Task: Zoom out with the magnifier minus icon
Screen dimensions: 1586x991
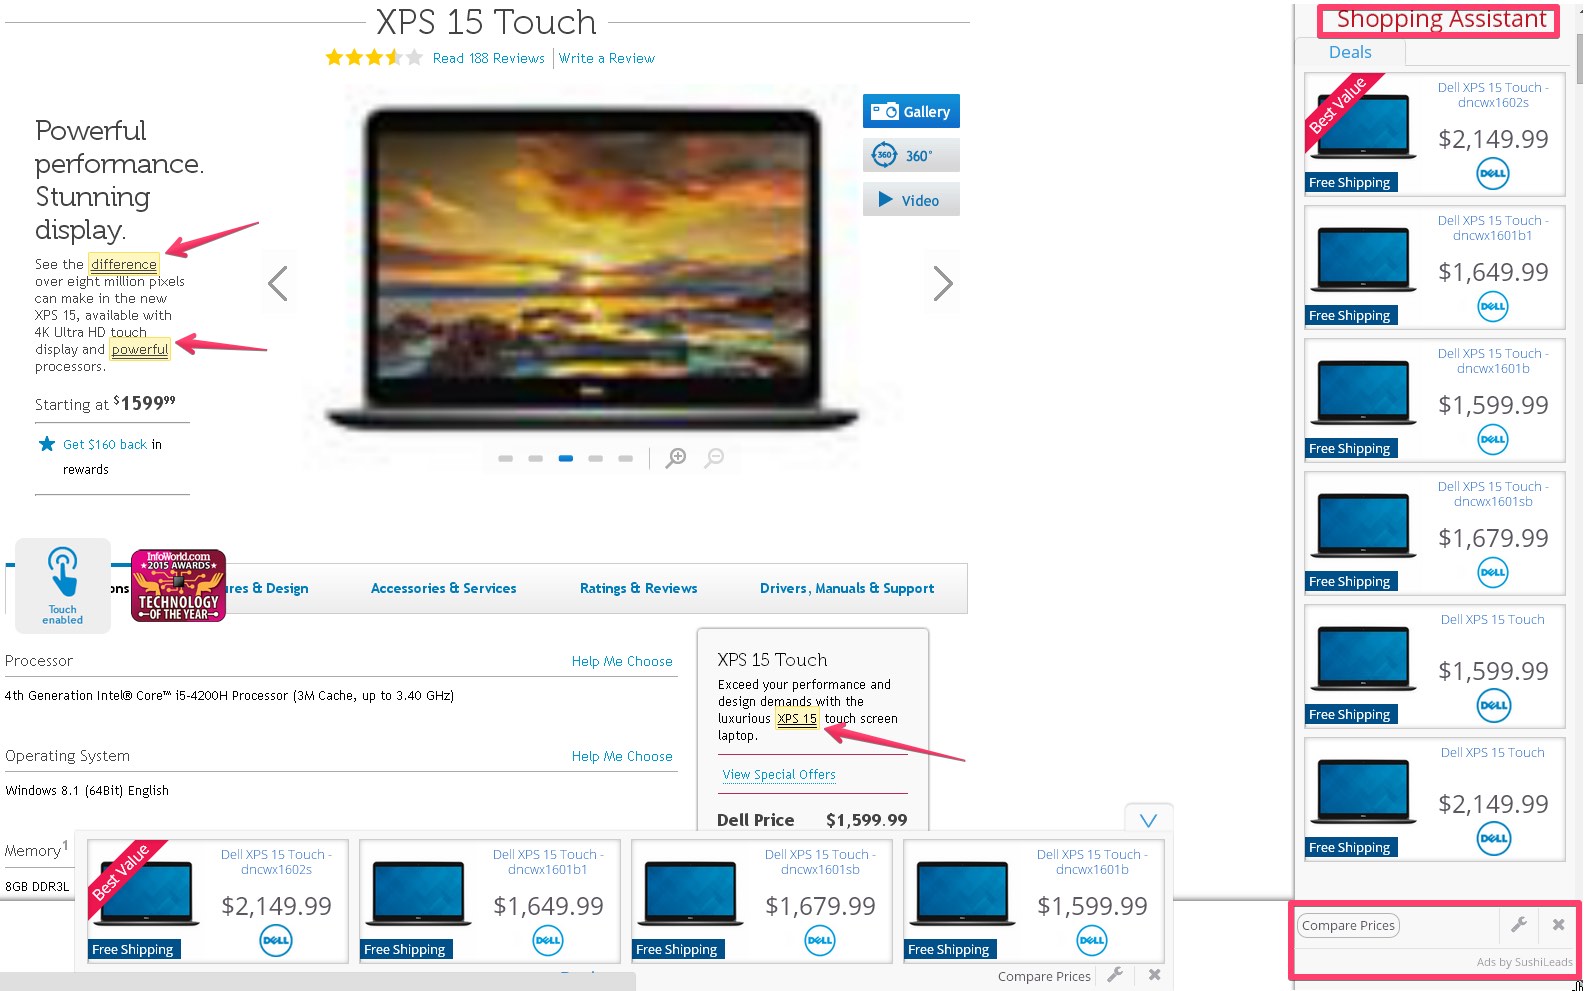Action: [x=714, y=458]
